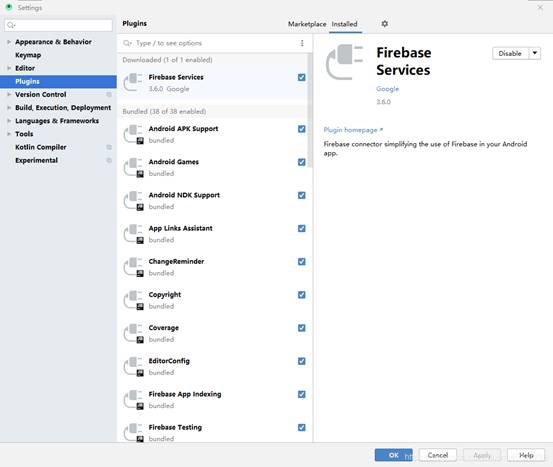Open the dropdown arrow next to Disable

tap(535, 53)
